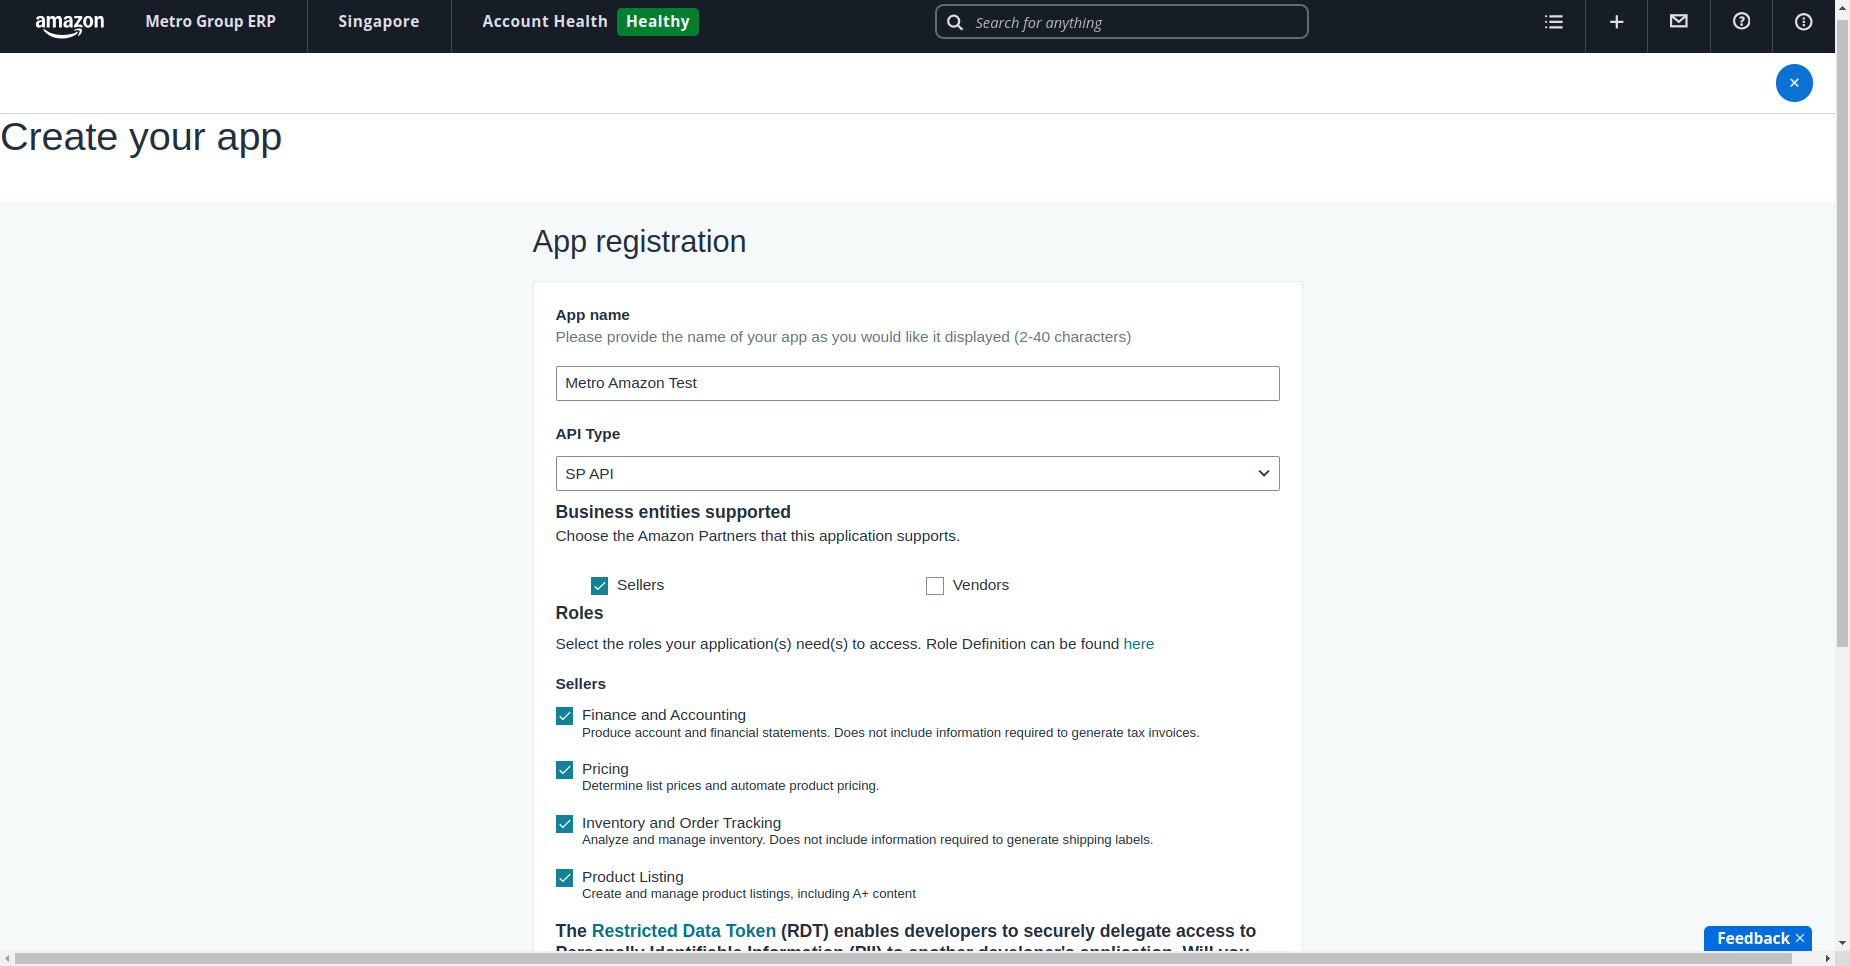Dismiss the Feedback tab with its X
Image resolution: width=1850 pixels, height=966 pixels.
click(x=1799, y=938)
